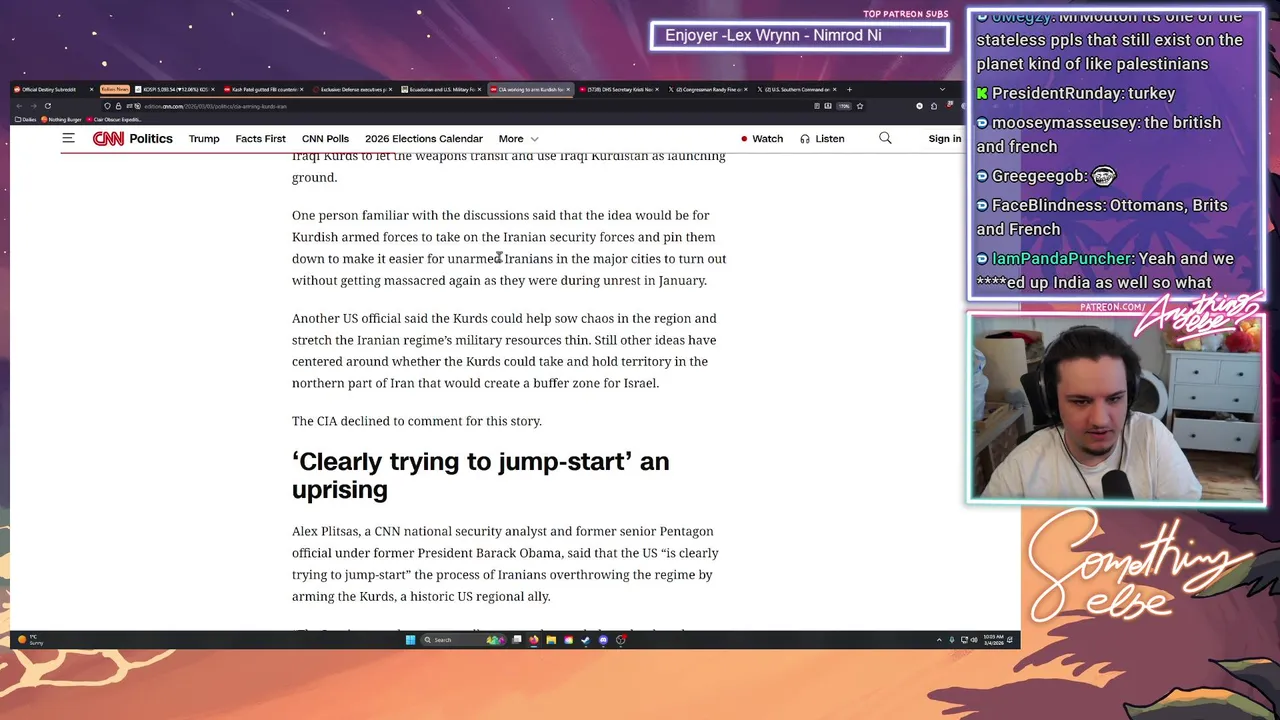Click the Top Patreon Subs ticker box
The image size is (1280, 720).
point(799,36)
